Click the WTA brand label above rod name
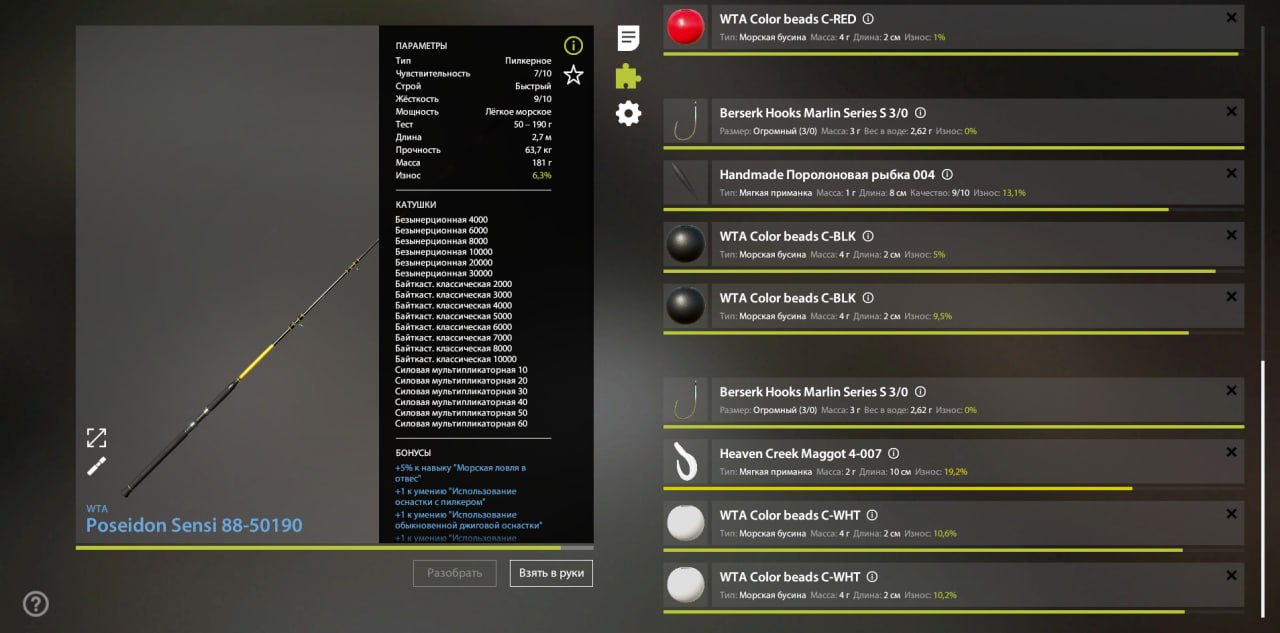This screenshot has height=633, width=1280. tap(96, 509)
